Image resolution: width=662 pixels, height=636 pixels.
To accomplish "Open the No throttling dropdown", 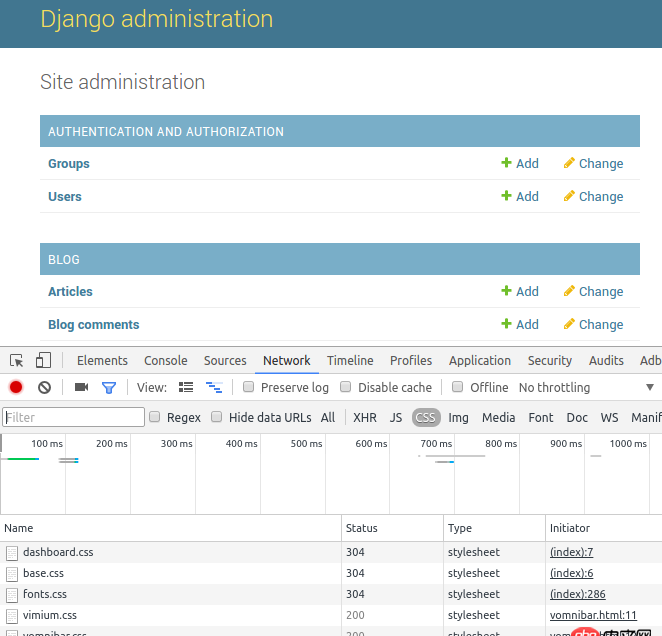I will click(x=554, y=387).
